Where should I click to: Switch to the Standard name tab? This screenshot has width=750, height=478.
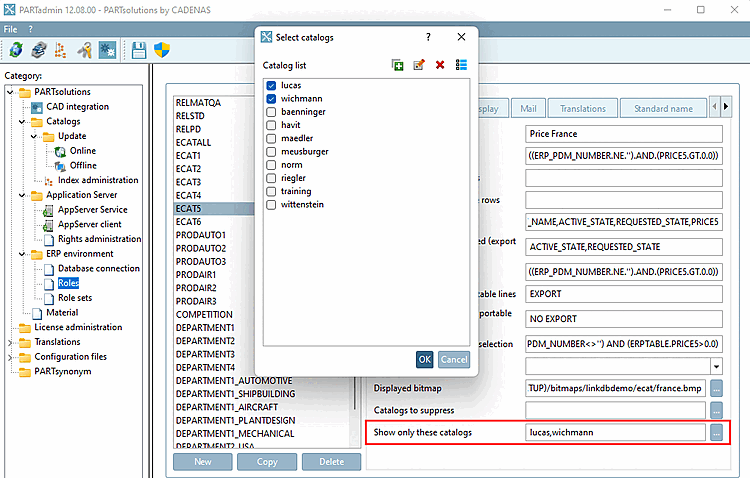pyautogui.click(x=663, y=109)
